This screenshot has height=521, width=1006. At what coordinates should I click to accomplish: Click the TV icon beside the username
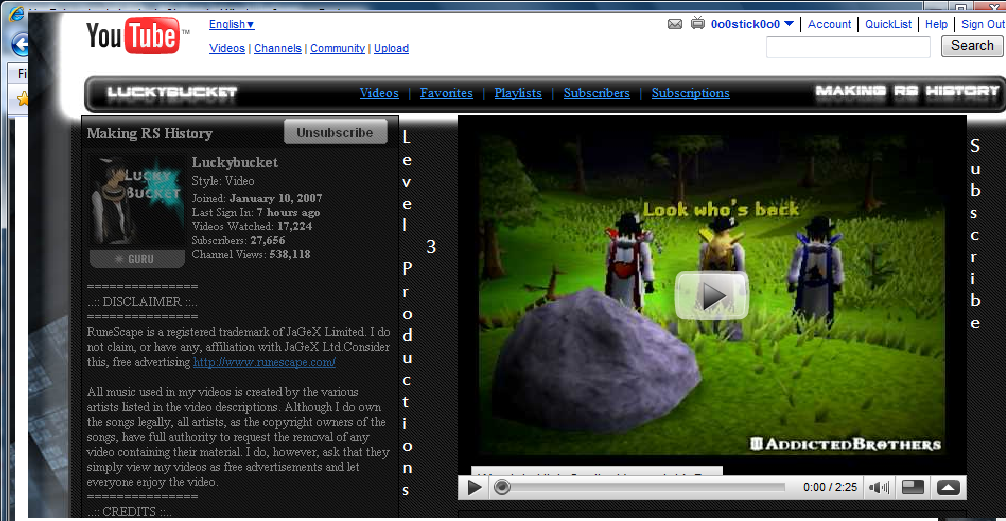coord(697,24)
